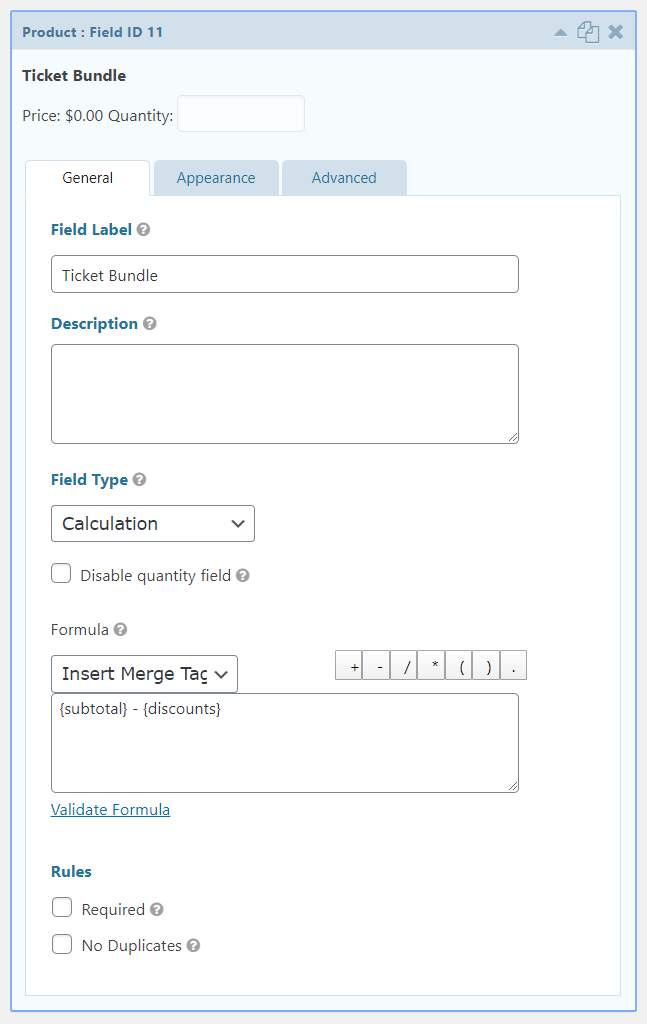Insert the multiply asterisk operator
Screen dimensions: 647x1024
pos(431,665)
